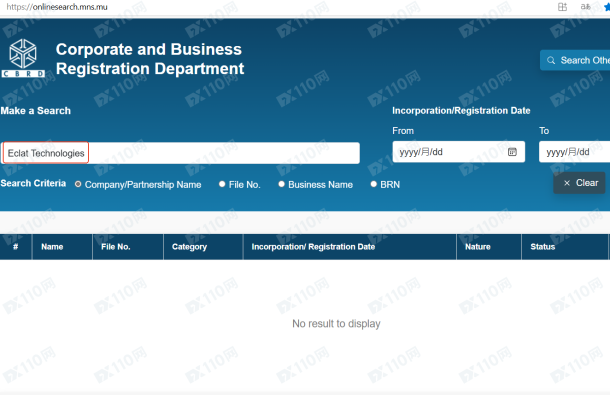Open the From date calendar picker icon
This screenshot has height=395, width=610.
[x=512, y=152]
